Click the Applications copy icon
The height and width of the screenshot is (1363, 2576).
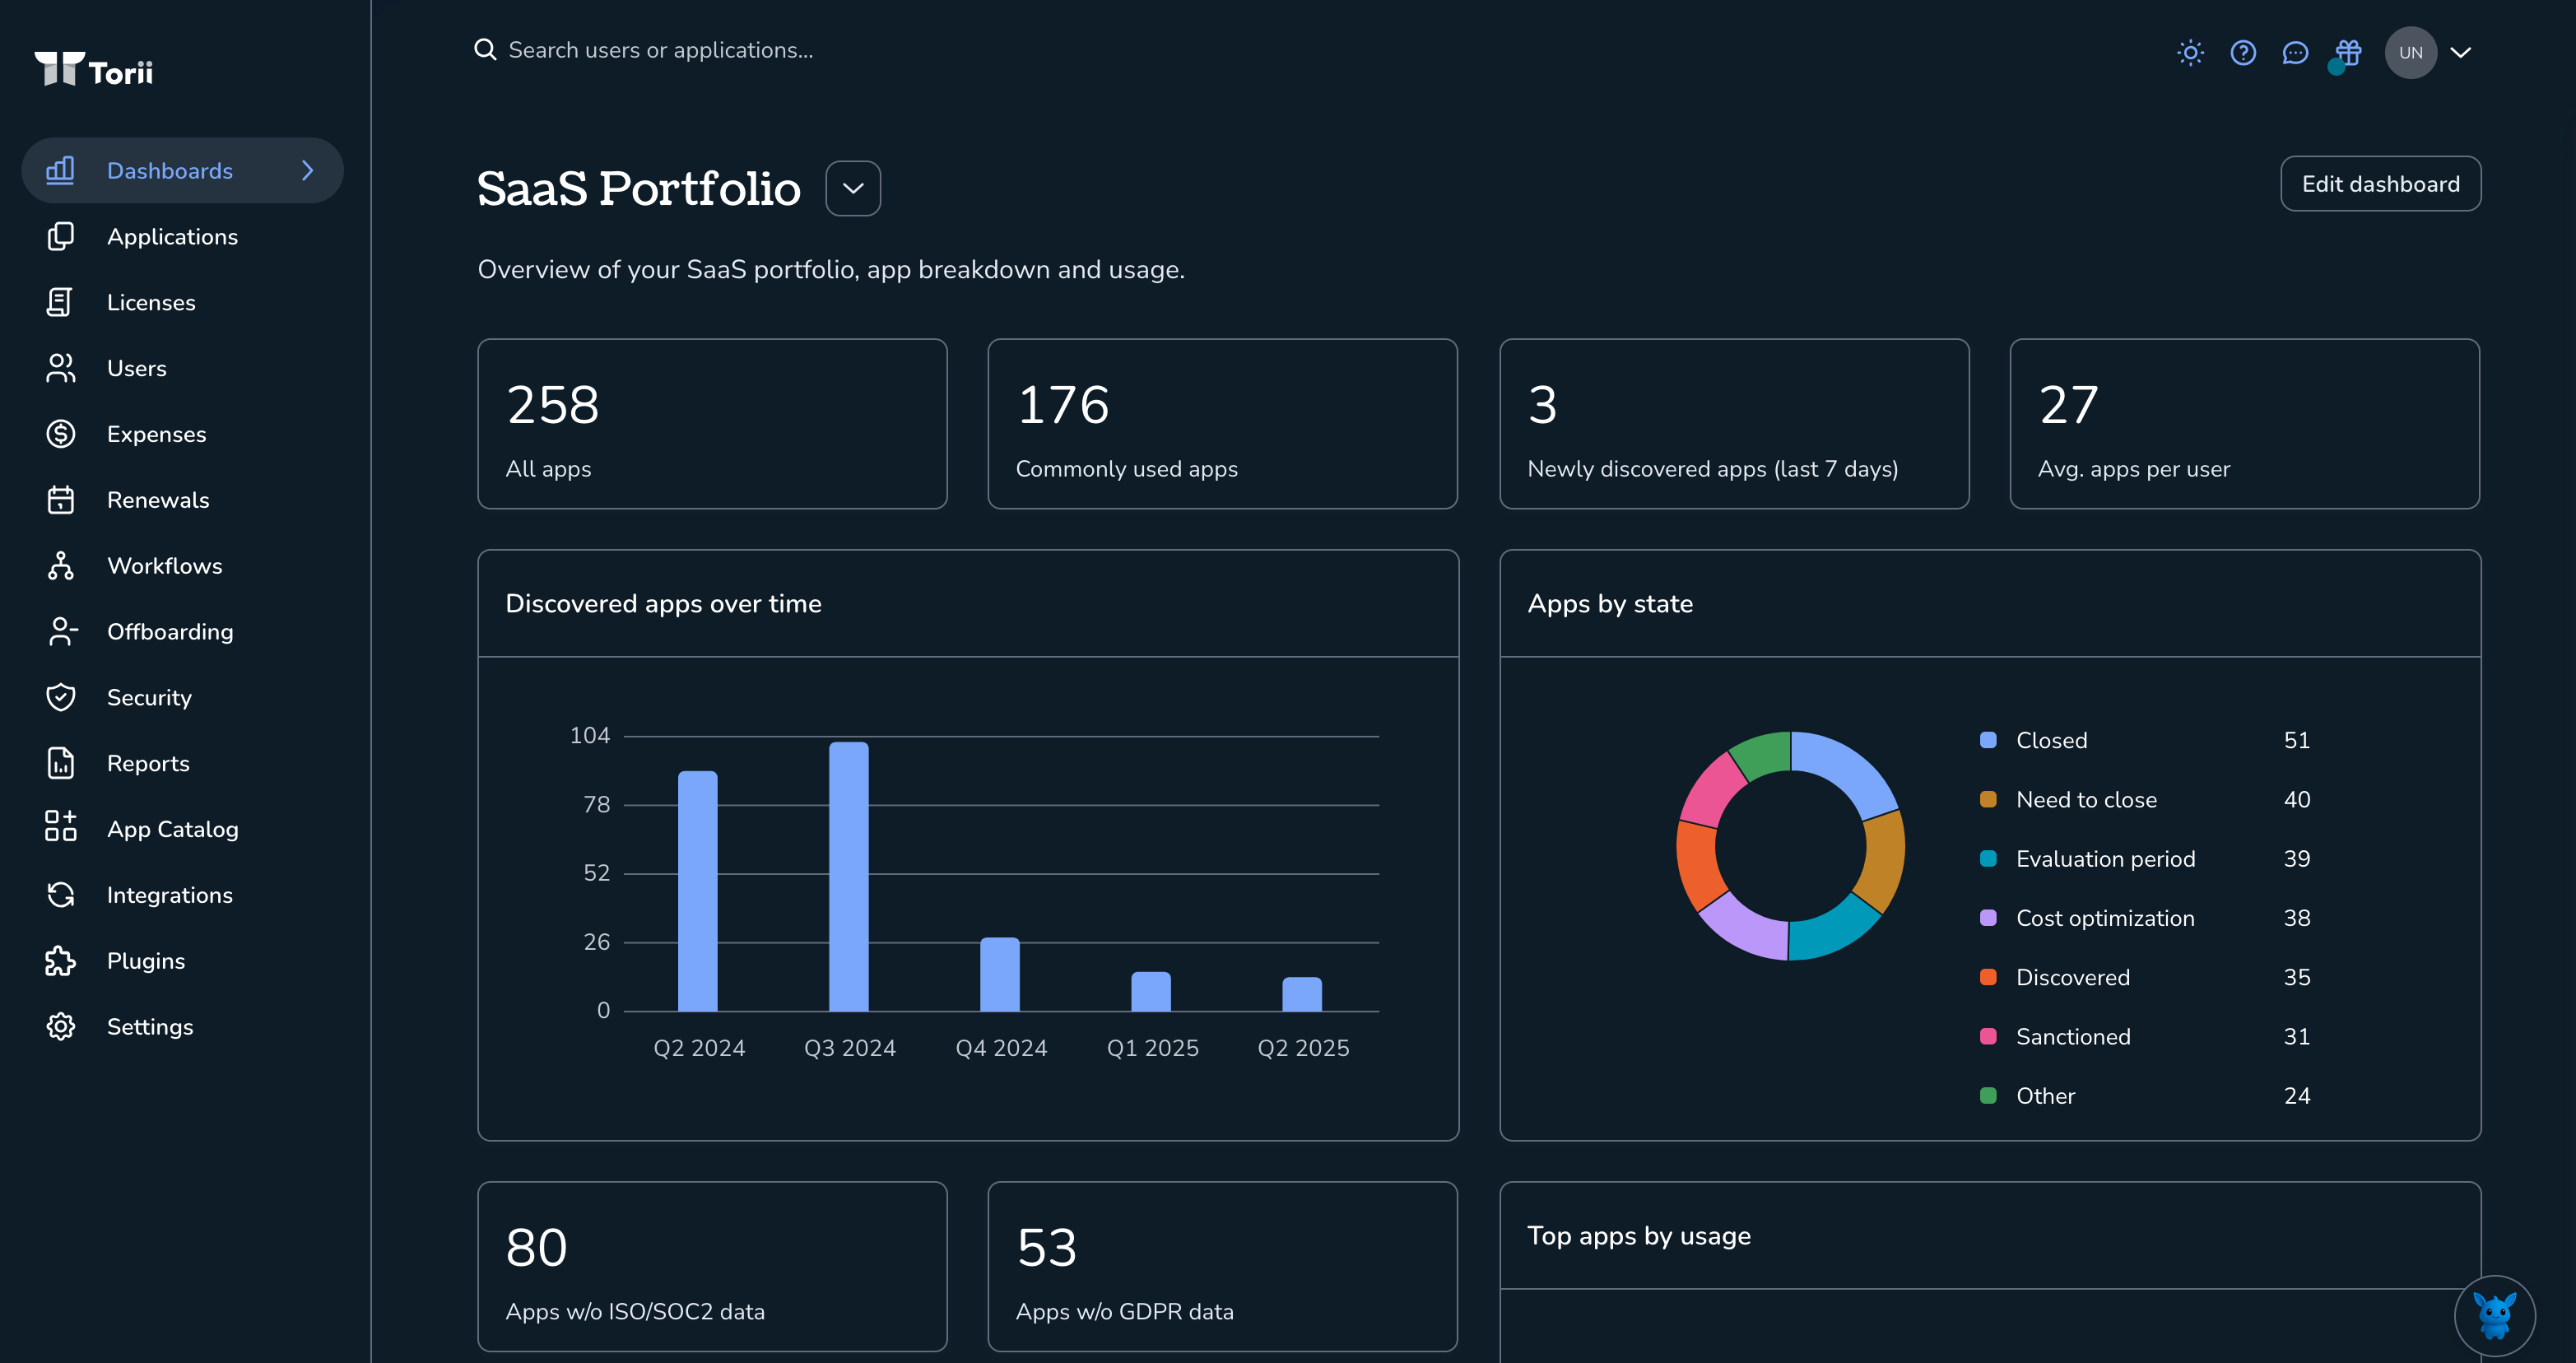click(60, 236)
